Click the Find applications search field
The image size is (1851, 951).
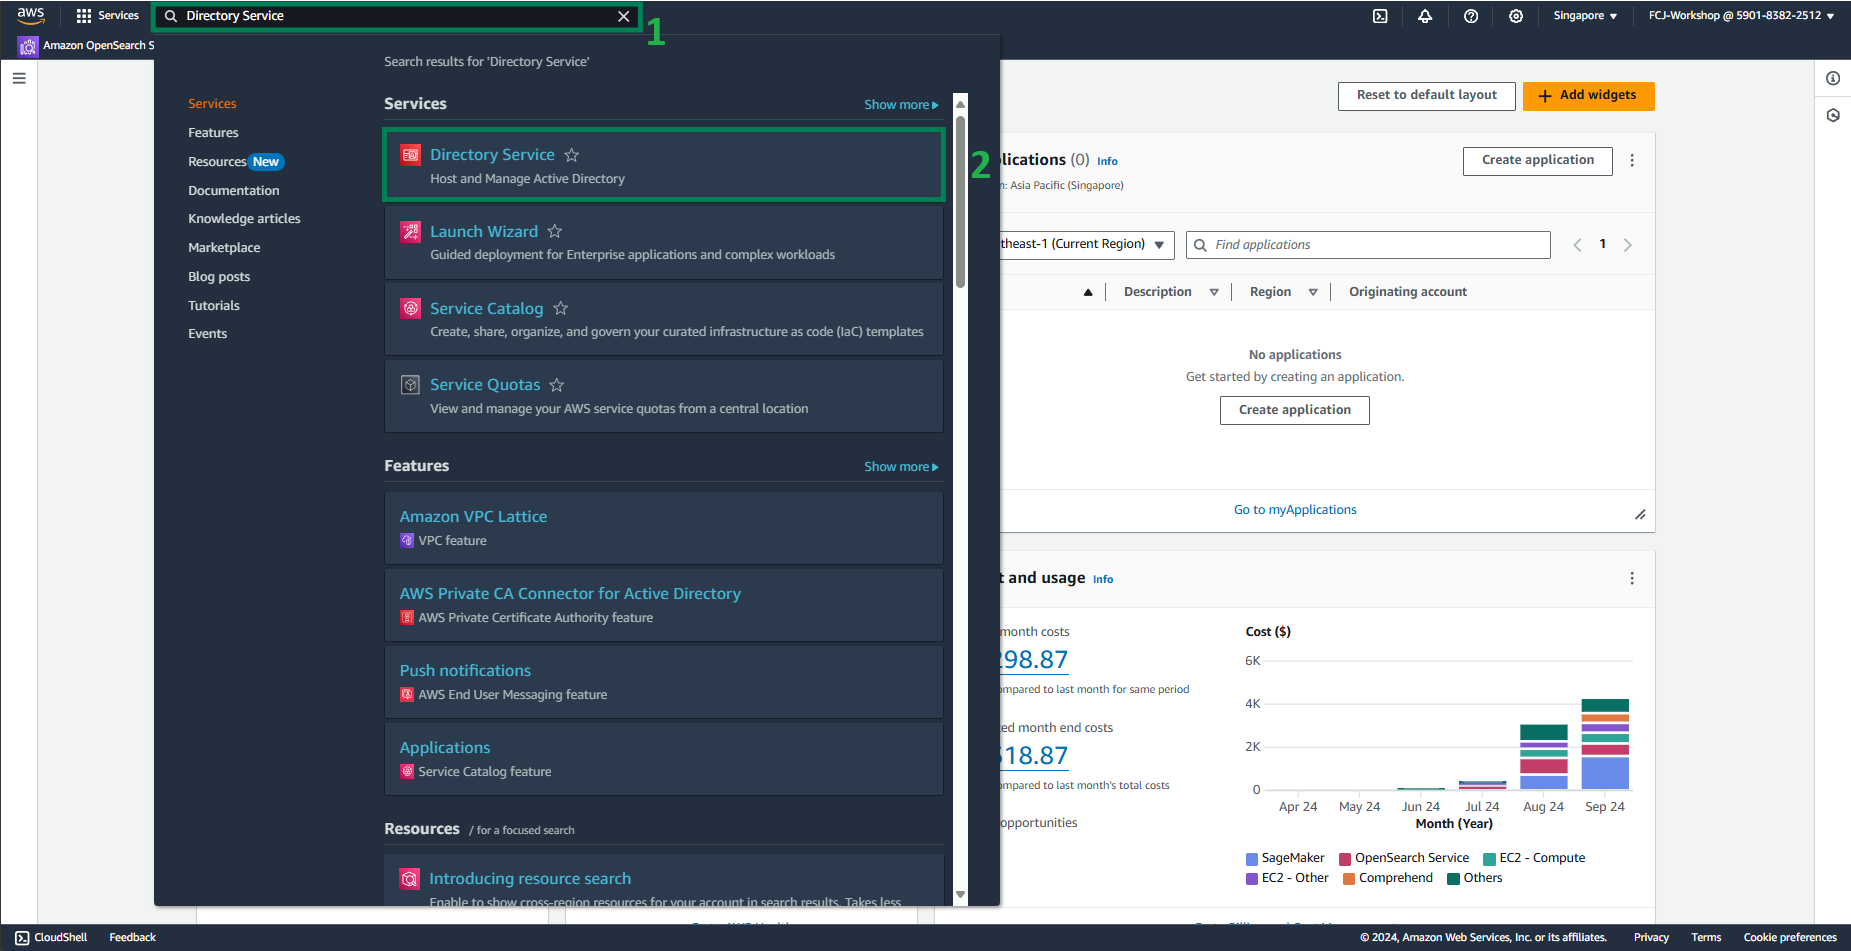click(x=1368, y=245)
